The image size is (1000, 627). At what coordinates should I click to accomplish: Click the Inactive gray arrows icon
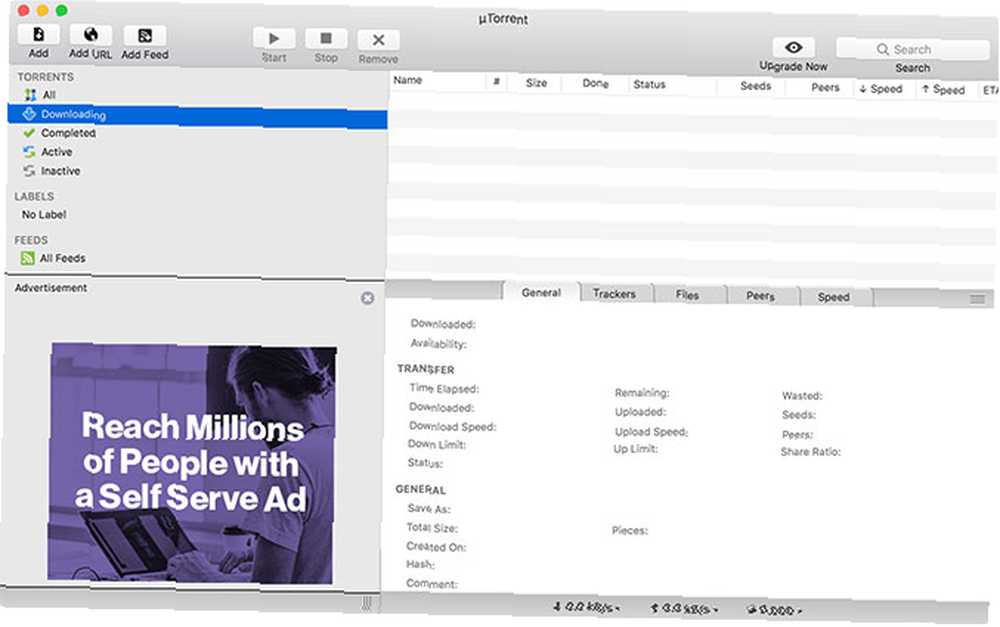(29, 171)
